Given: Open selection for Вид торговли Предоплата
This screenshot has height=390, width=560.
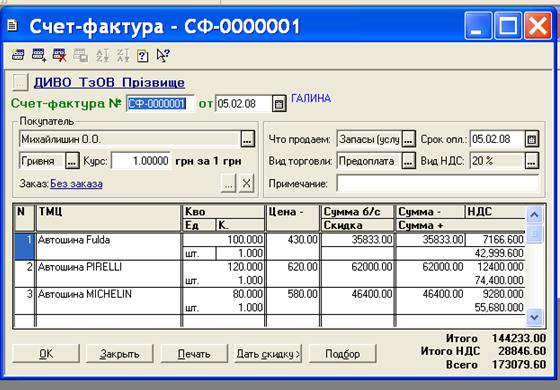Looking at the screenshot, I should [409, 161].
